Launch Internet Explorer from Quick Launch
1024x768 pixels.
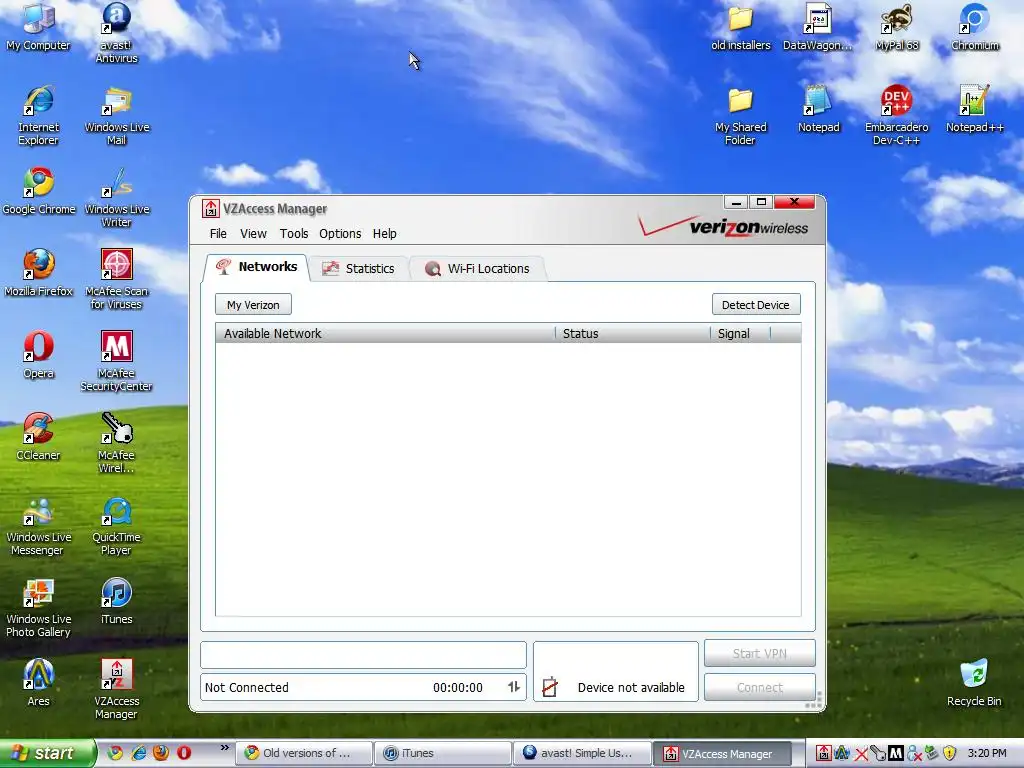coord(138,753)
